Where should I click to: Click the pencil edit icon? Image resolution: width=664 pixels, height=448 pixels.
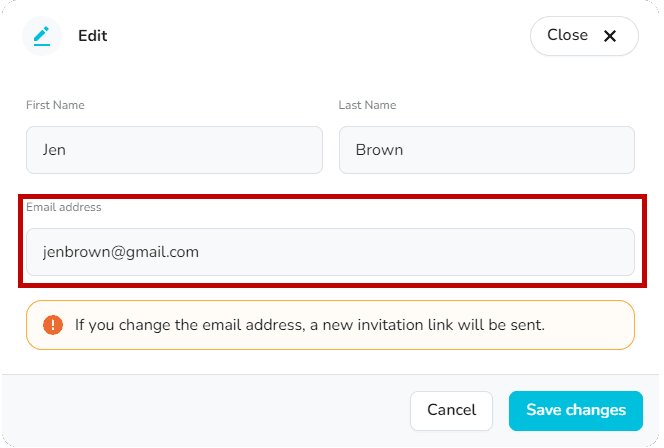41,36
